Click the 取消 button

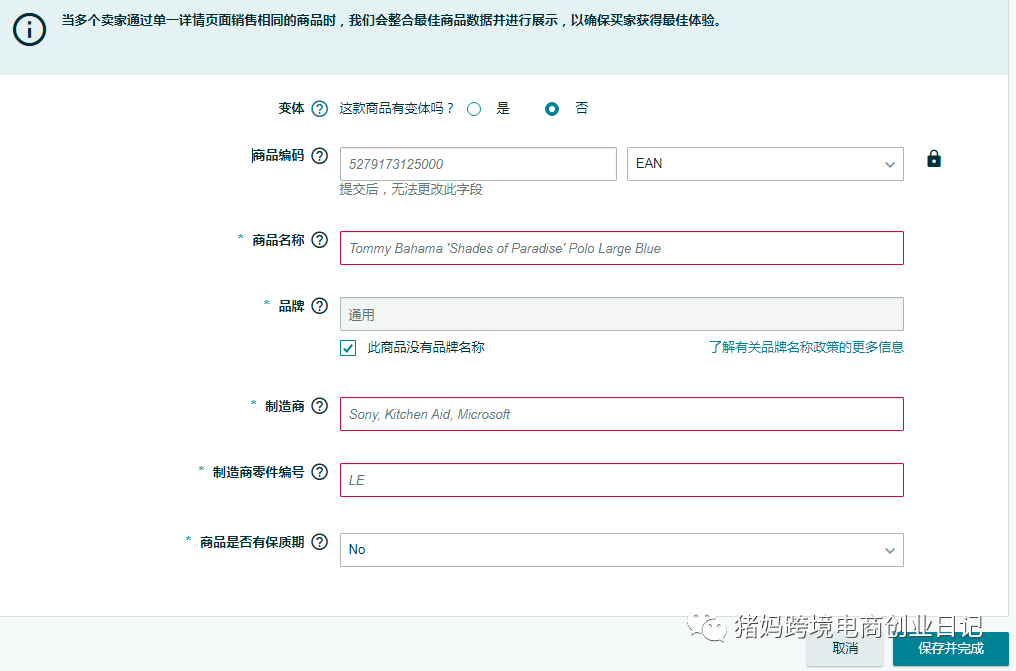[845, 649]
